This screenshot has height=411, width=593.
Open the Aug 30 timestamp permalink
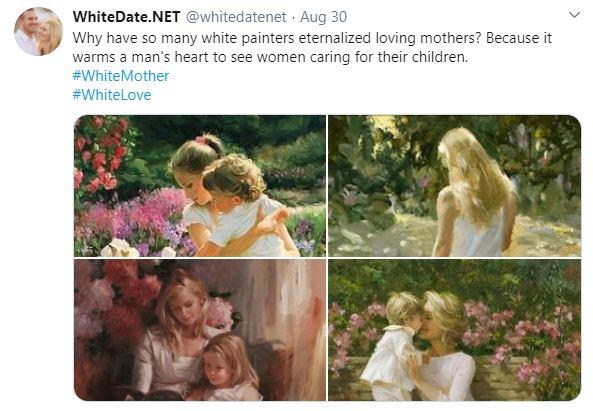(323, 17)
